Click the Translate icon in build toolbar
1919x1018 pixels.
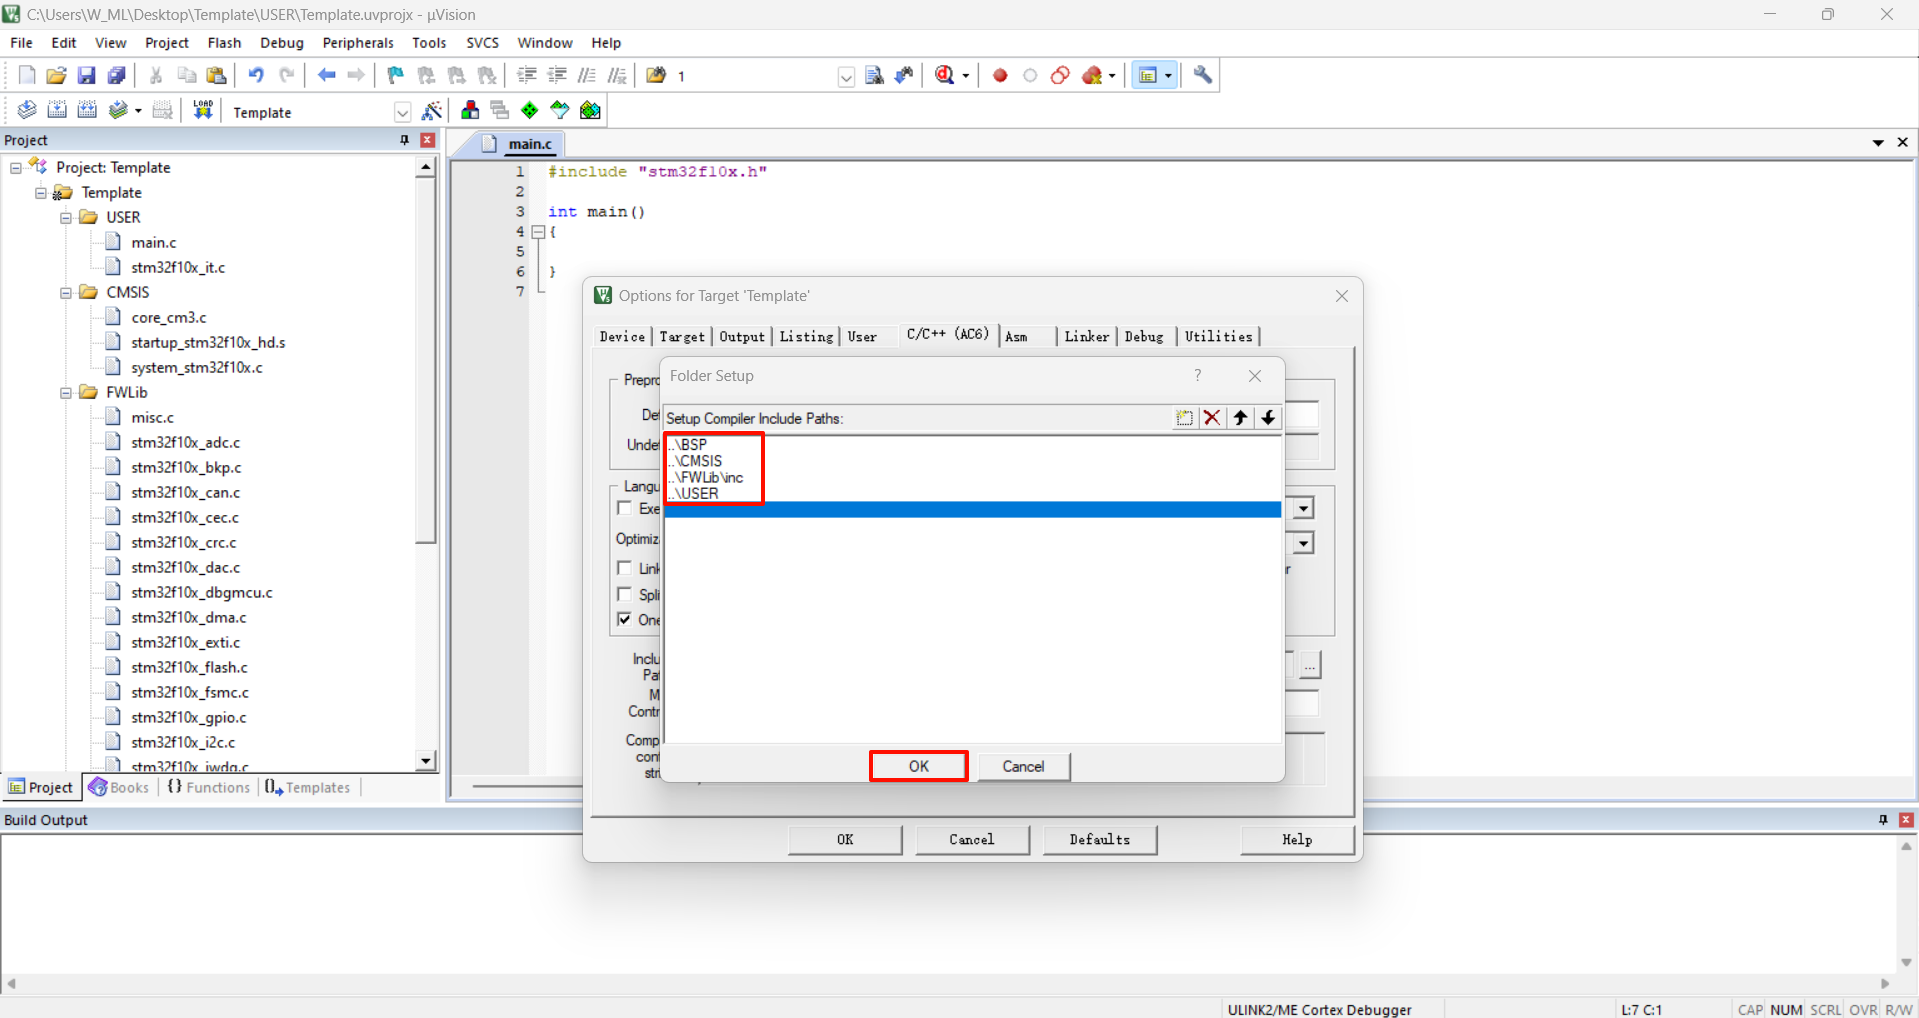click(x=27, y=110)
